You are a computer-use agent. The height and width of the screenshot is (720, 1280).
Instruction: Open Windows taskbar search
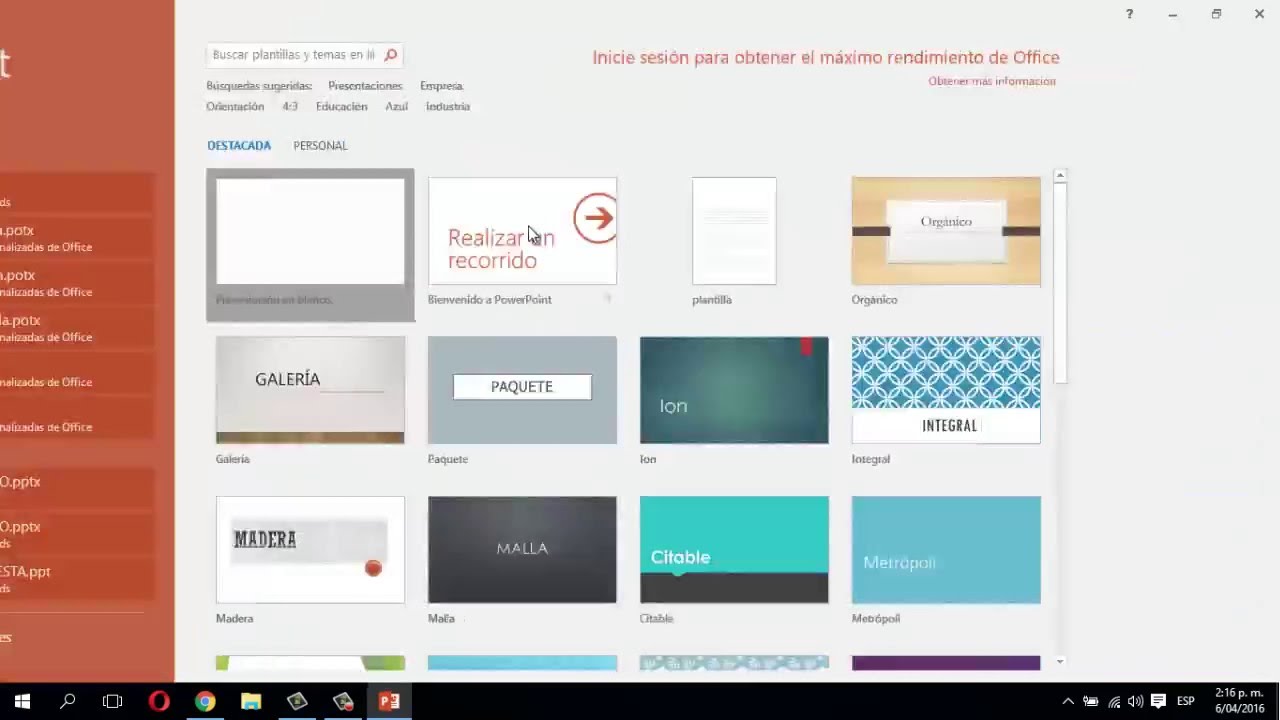point(68,701)
